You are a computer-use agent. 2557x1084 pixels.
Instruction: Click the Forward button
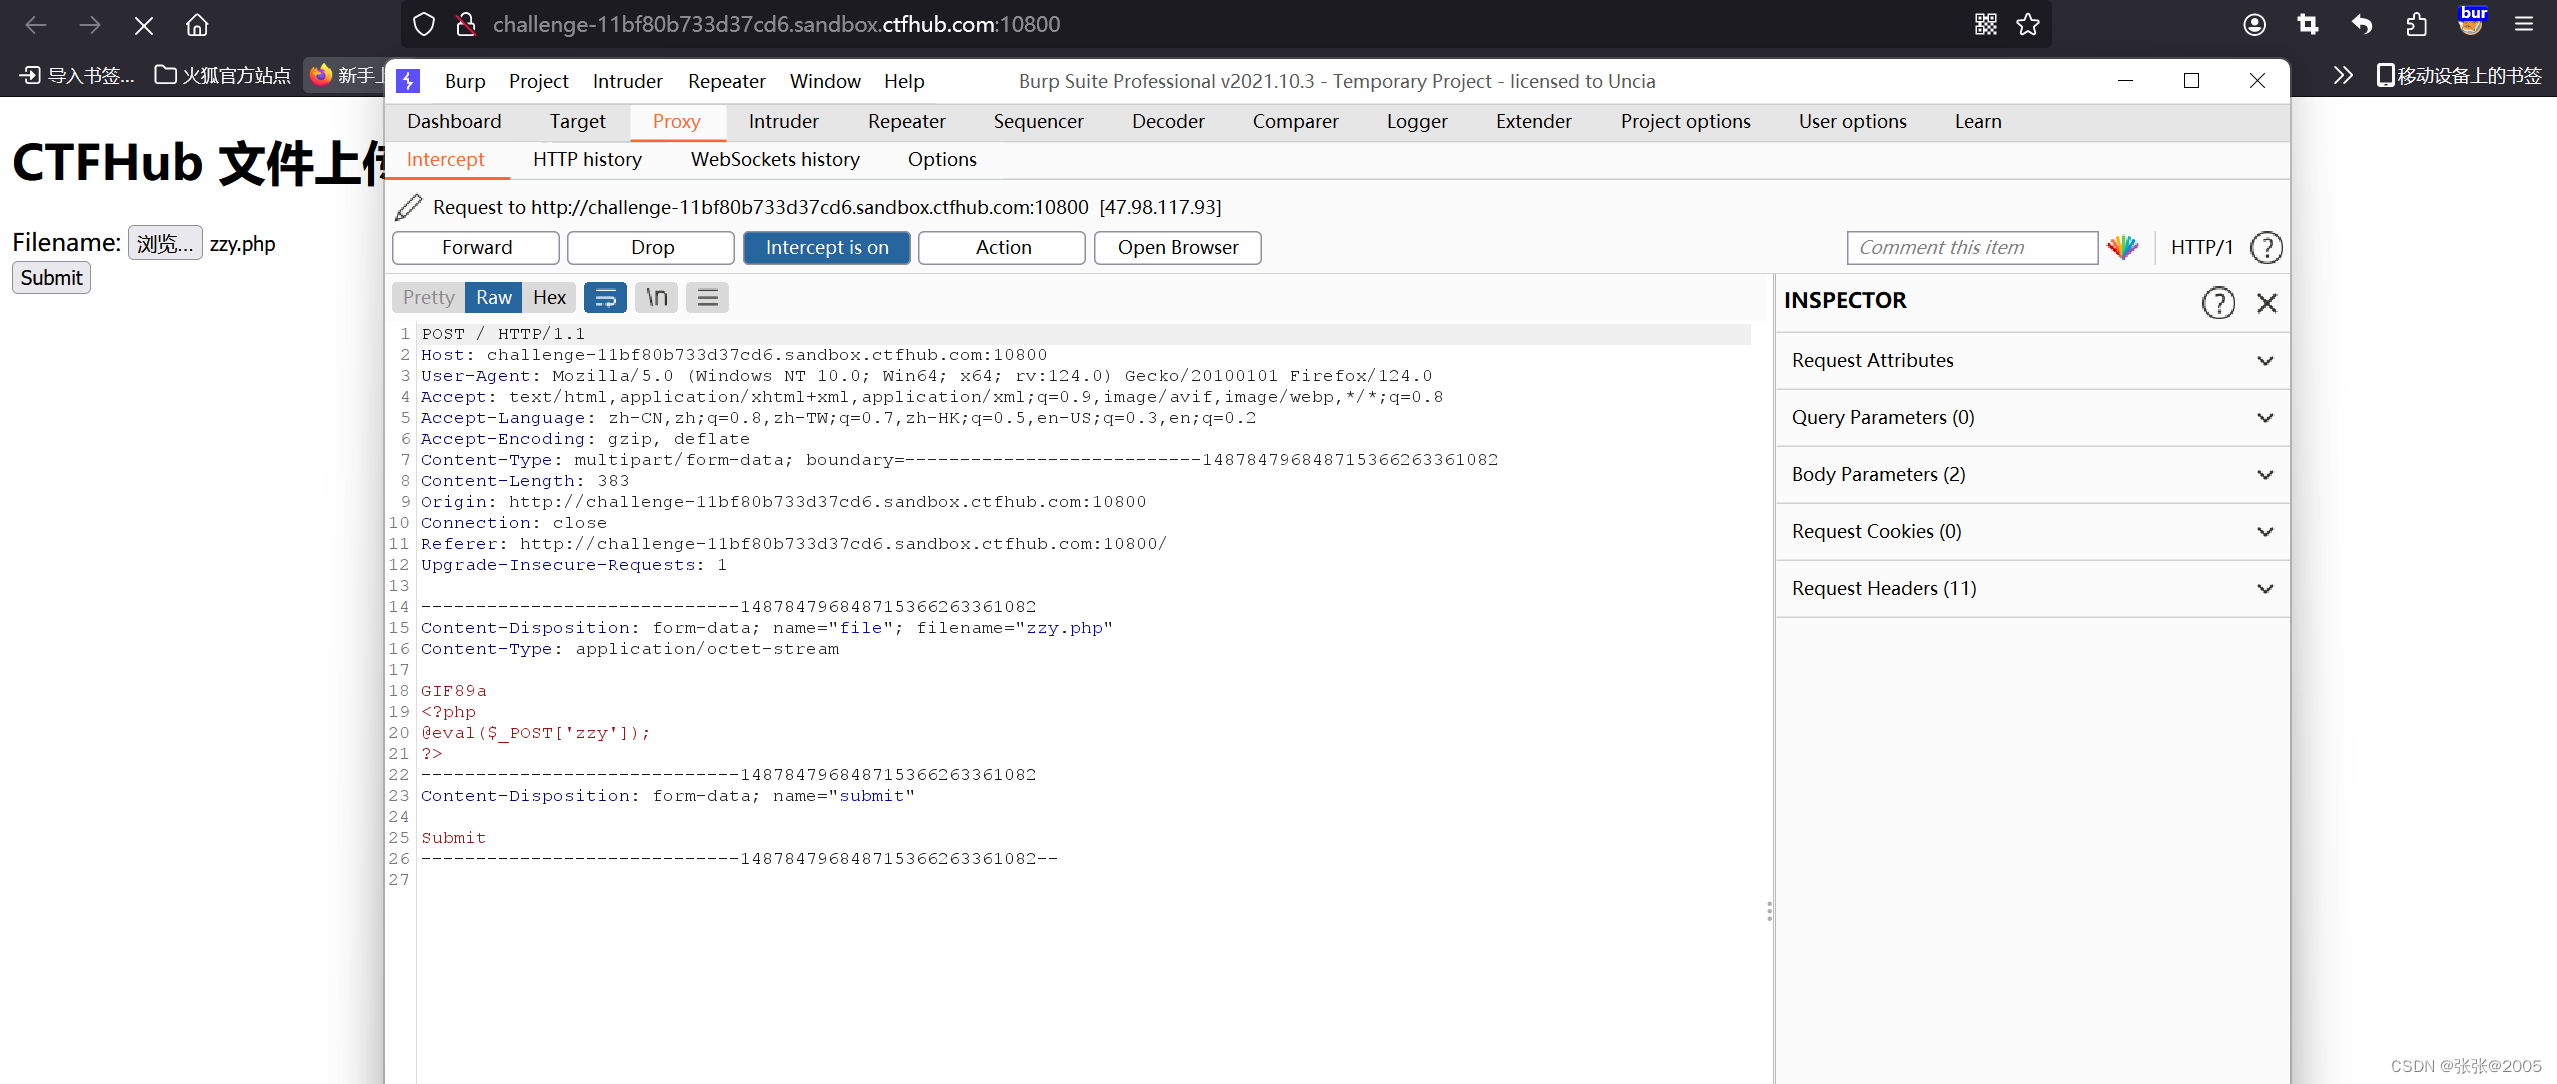coord(476,247)
